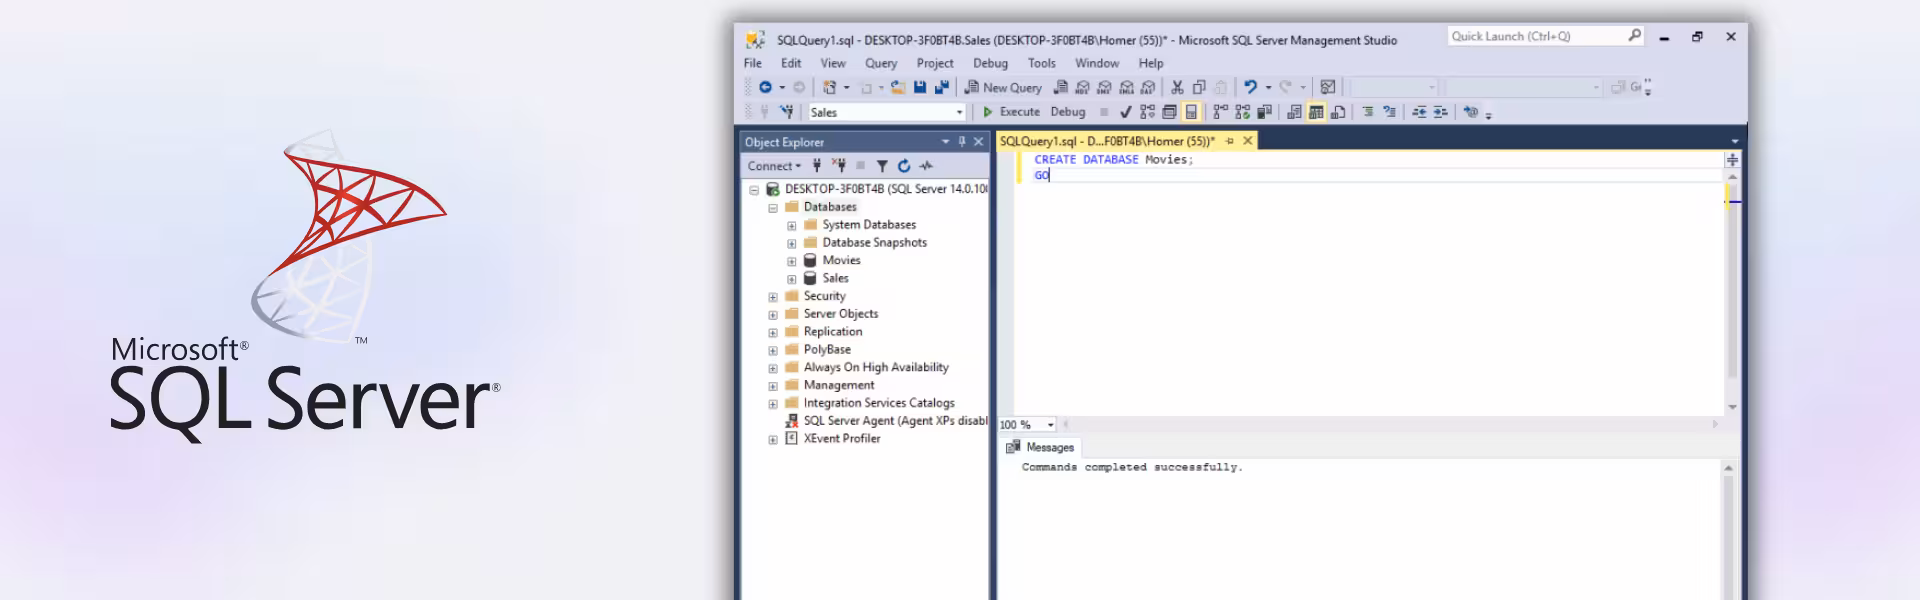
Task: Click the Debug button
Action: tap(1068, 112)
